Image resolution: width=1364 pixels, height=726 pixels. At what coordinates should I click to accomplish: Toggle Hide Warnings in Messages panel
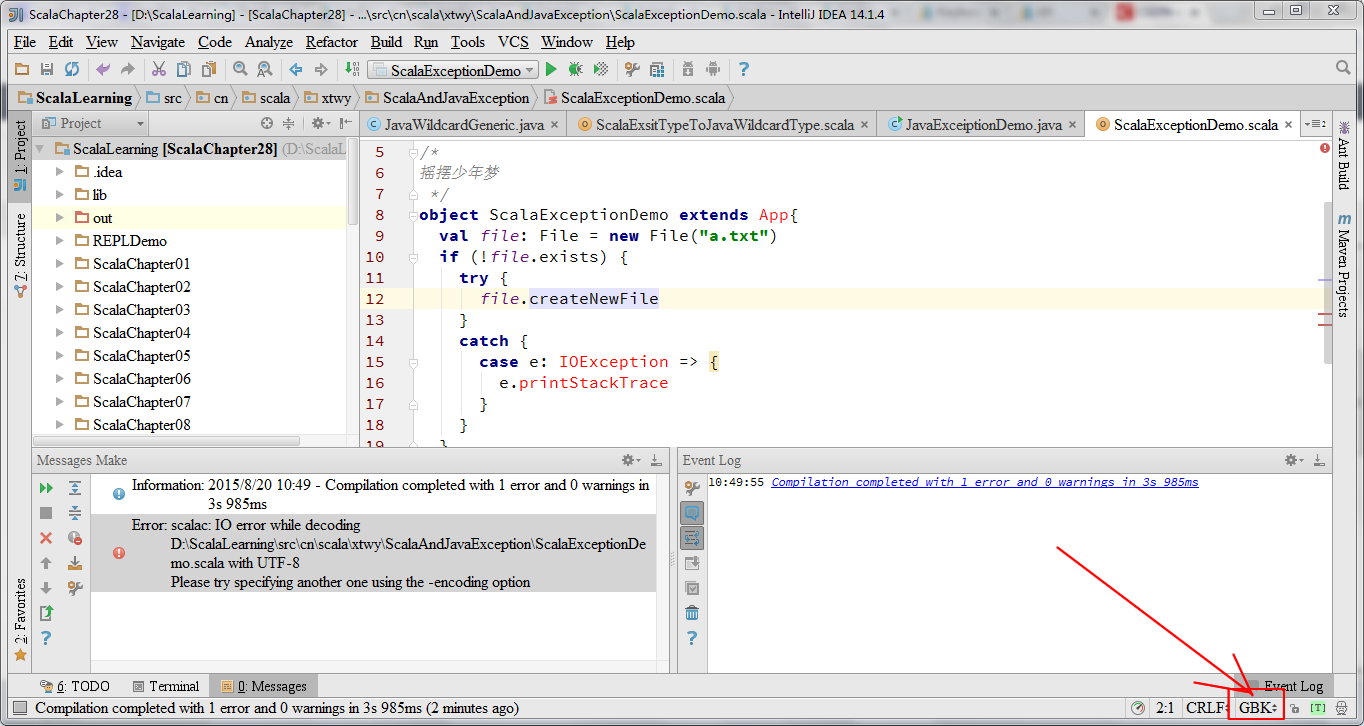point(75,538)
